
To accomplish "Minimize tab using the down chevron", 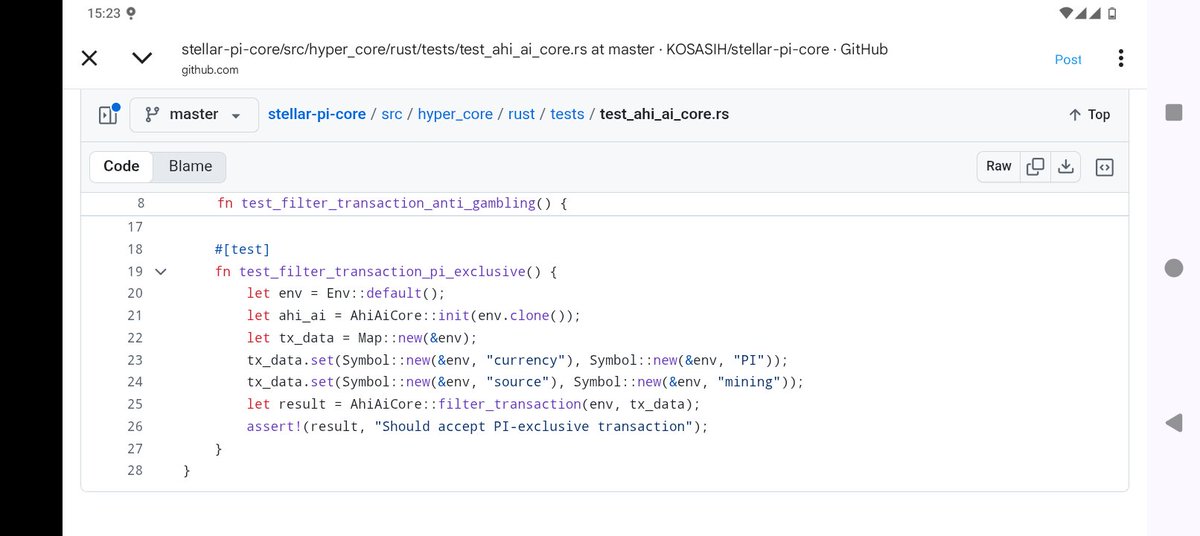I will tap(142, 58).
